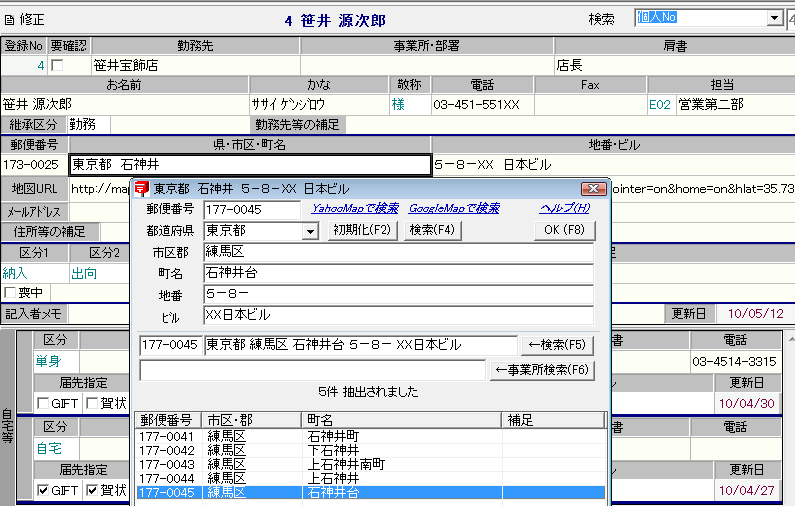Image resolution: width=795 pixels, height=506 pixels.
Task: Open the 検索 個人No dropdown
Action: tap(774, 18)
